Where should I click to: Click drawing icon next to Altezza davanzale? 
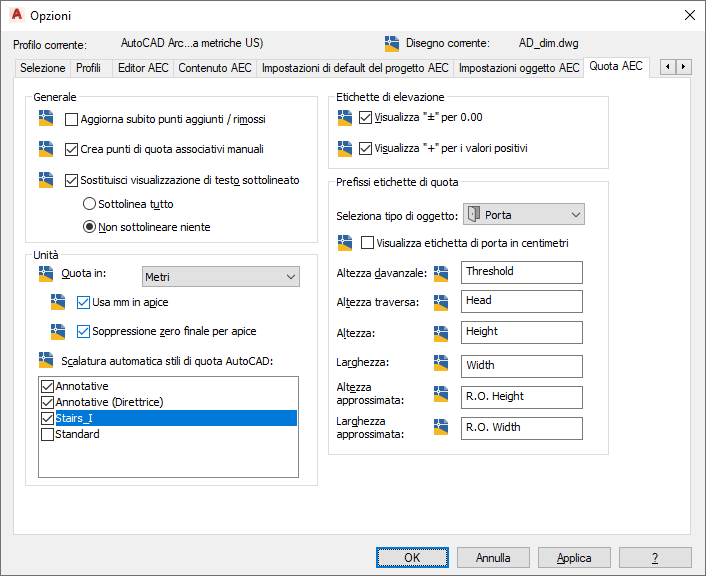point(441,274)
